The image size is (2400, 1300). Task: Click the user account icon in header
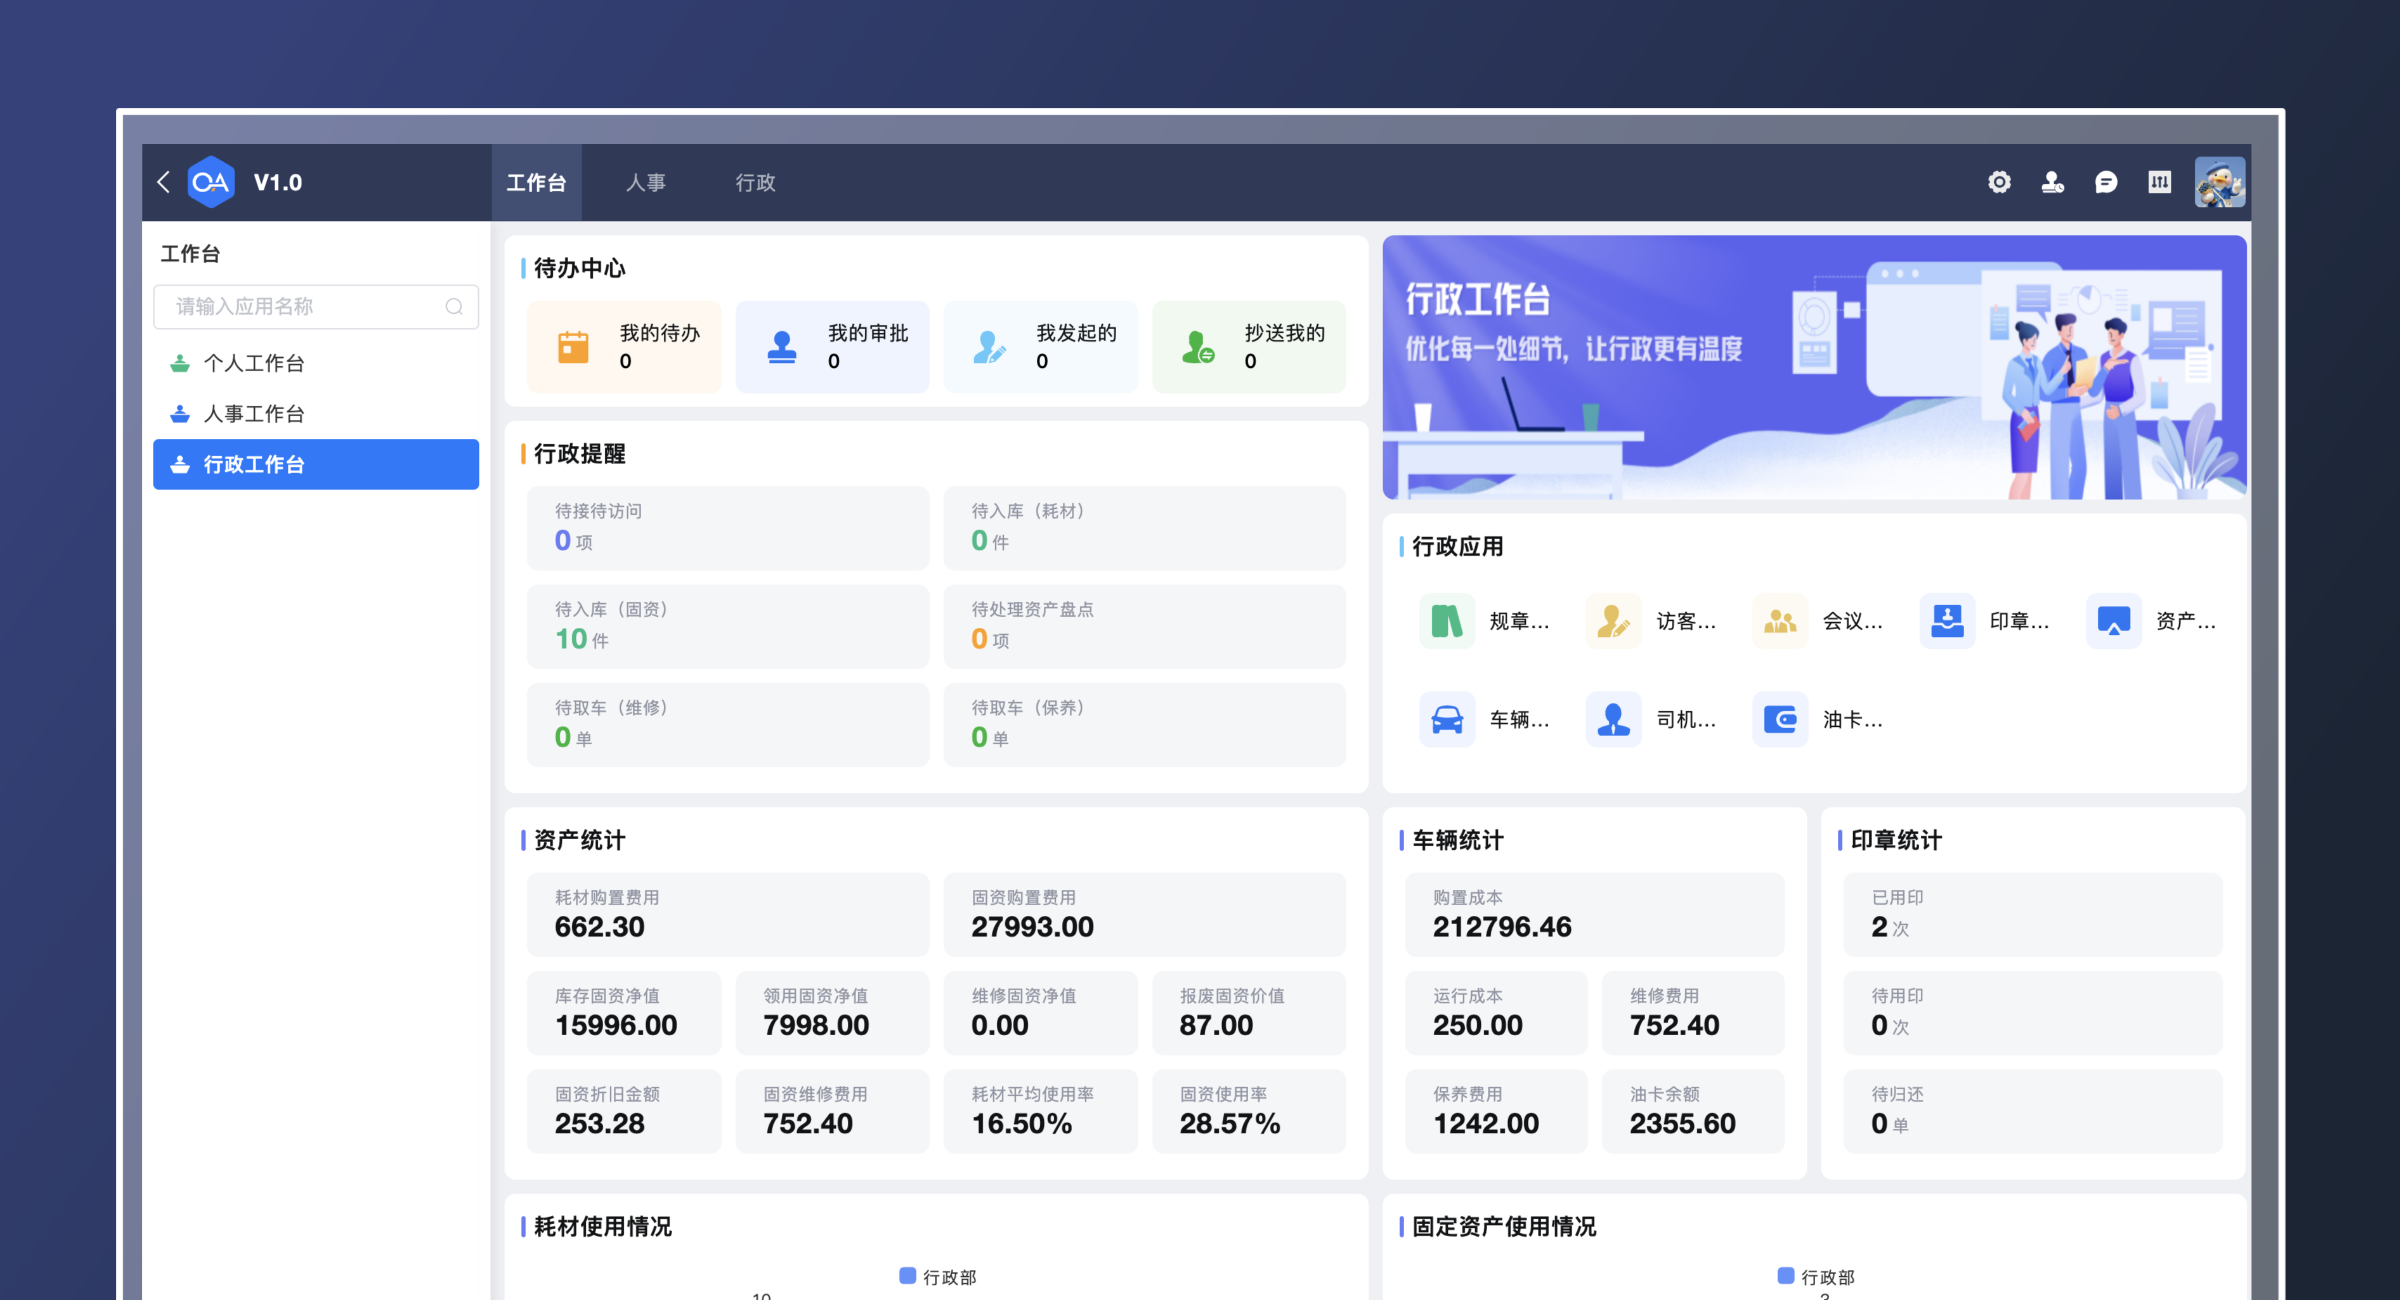[x=2052, y=182]
